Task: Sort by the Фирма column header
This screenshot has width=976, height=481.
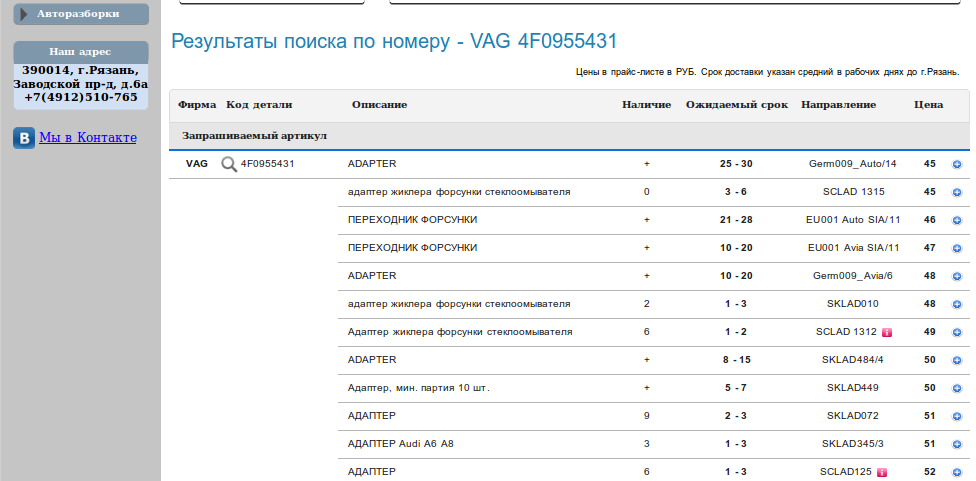Action: tap(197, 105)
